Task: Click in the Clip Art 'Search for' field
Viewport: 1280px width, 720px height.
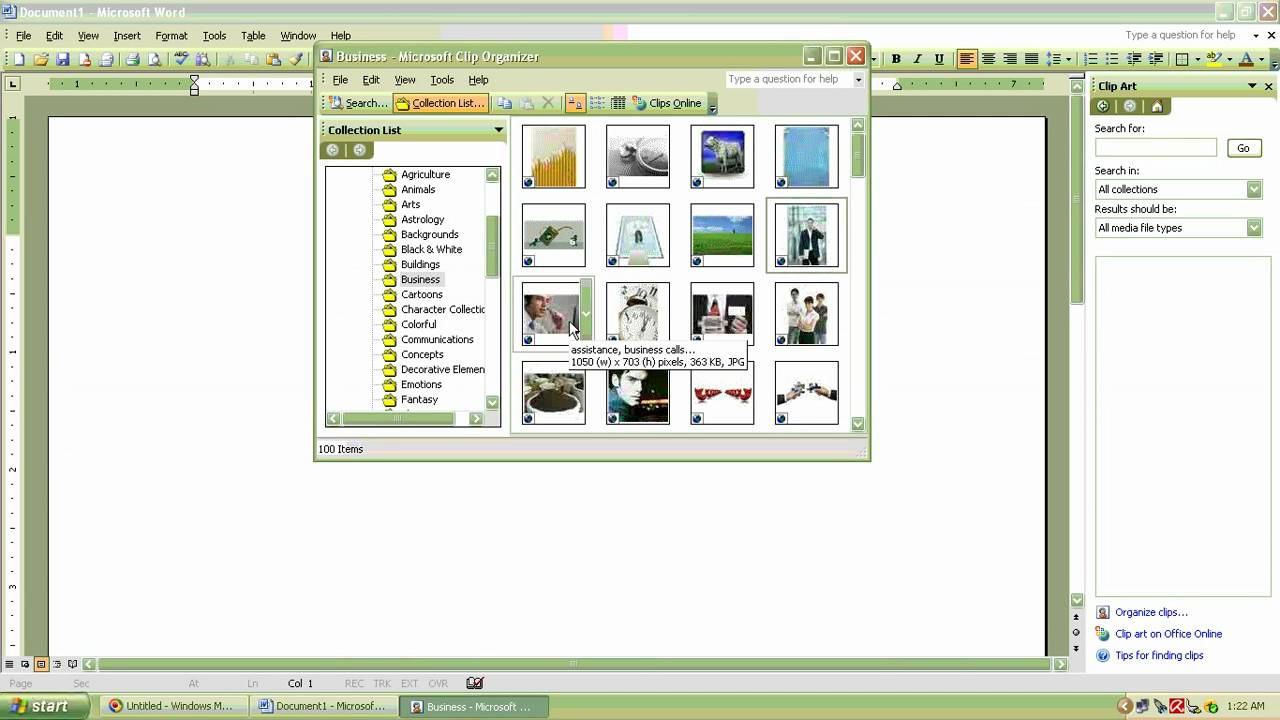Action: [x=1155, y=148]
